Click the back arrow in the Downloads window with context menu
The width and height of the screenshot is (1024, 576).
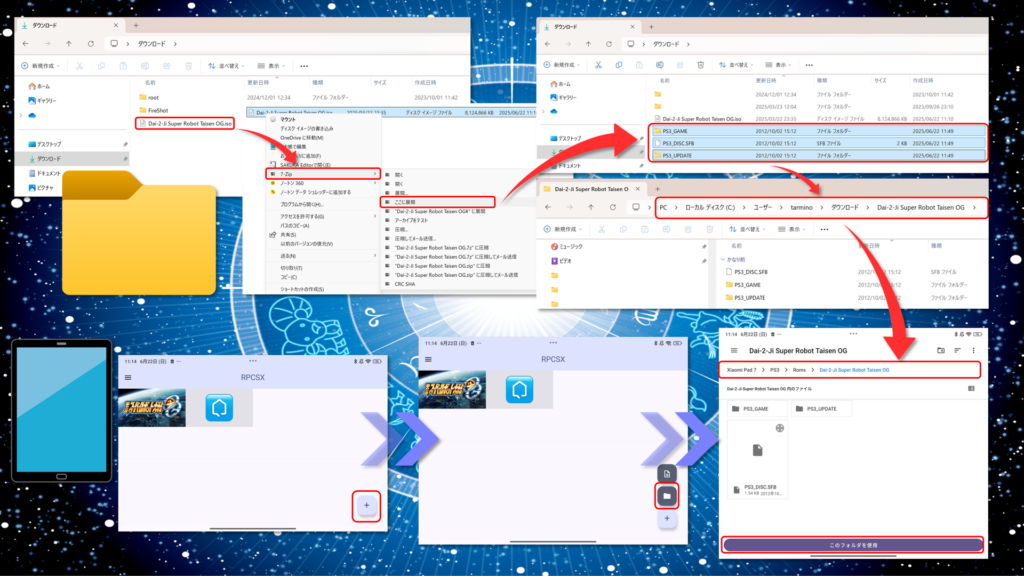click(x=25, y=44)
